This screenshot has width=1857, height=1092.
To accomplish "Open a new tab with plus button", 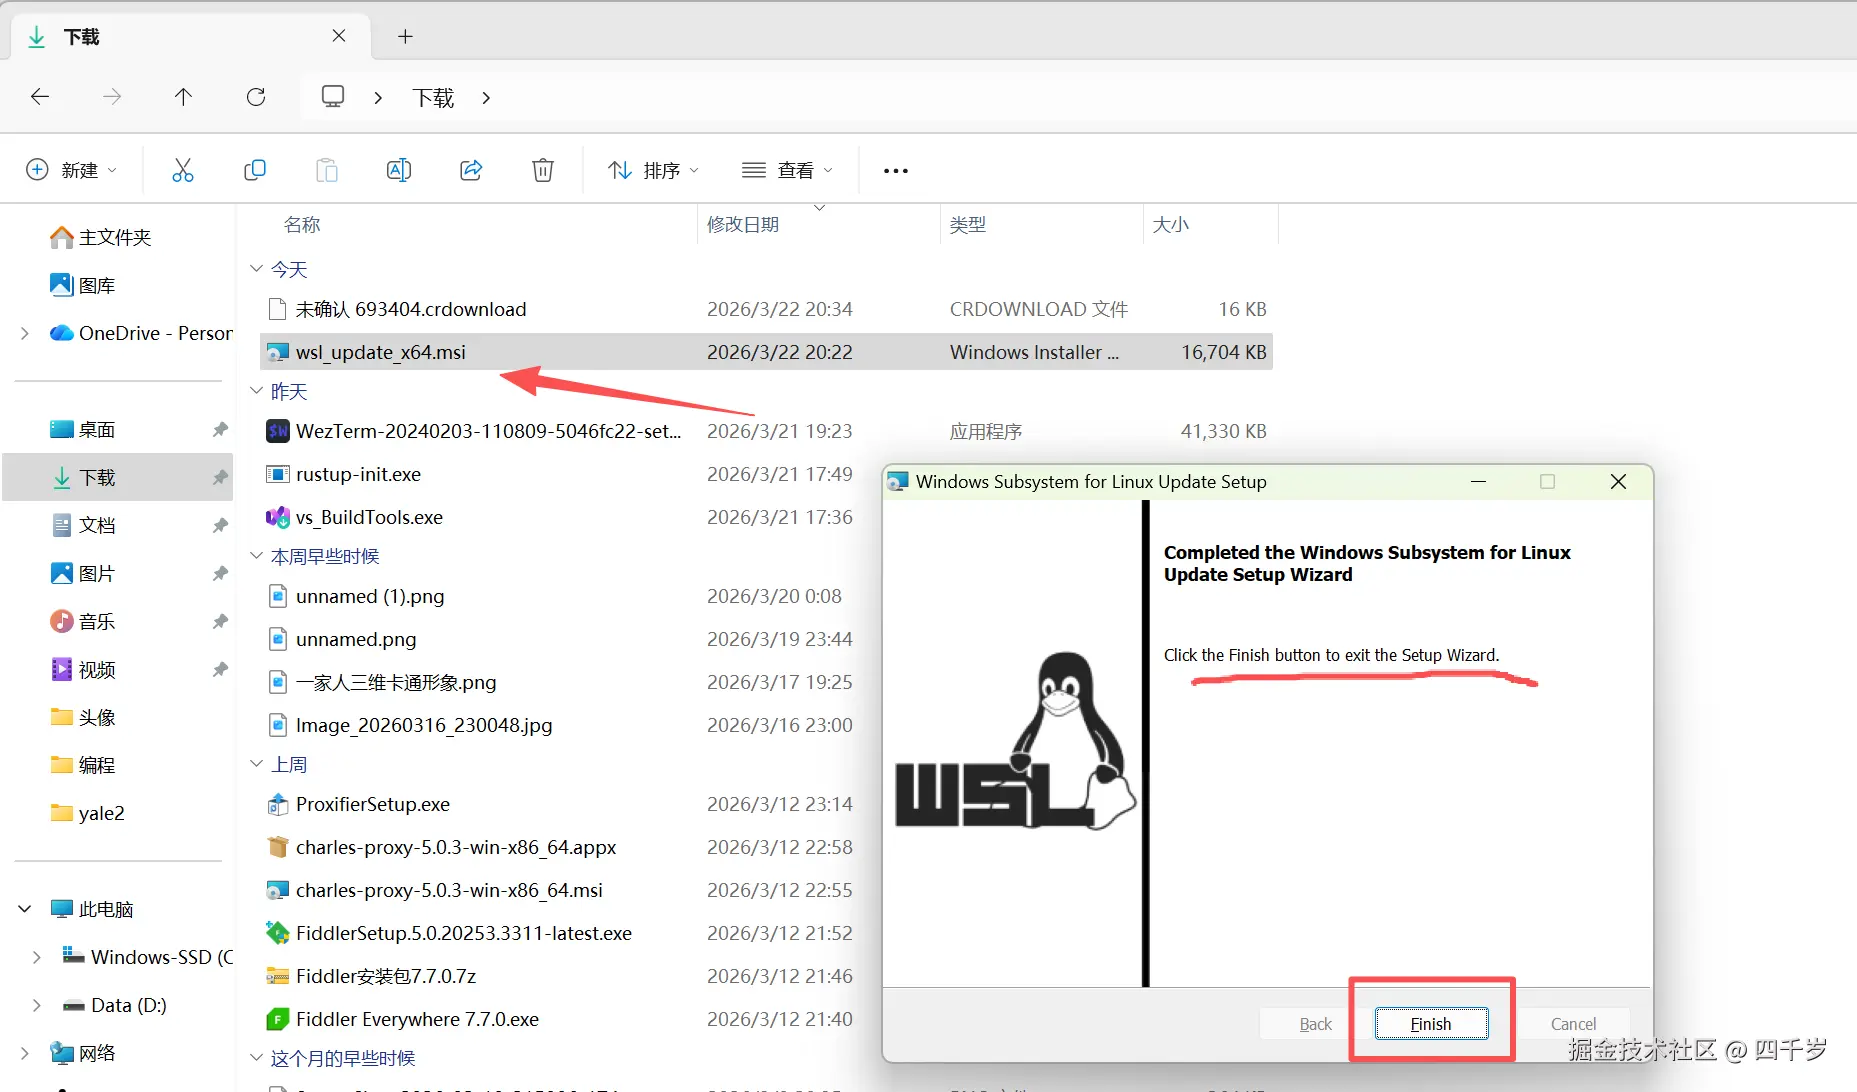I will 405,37.
